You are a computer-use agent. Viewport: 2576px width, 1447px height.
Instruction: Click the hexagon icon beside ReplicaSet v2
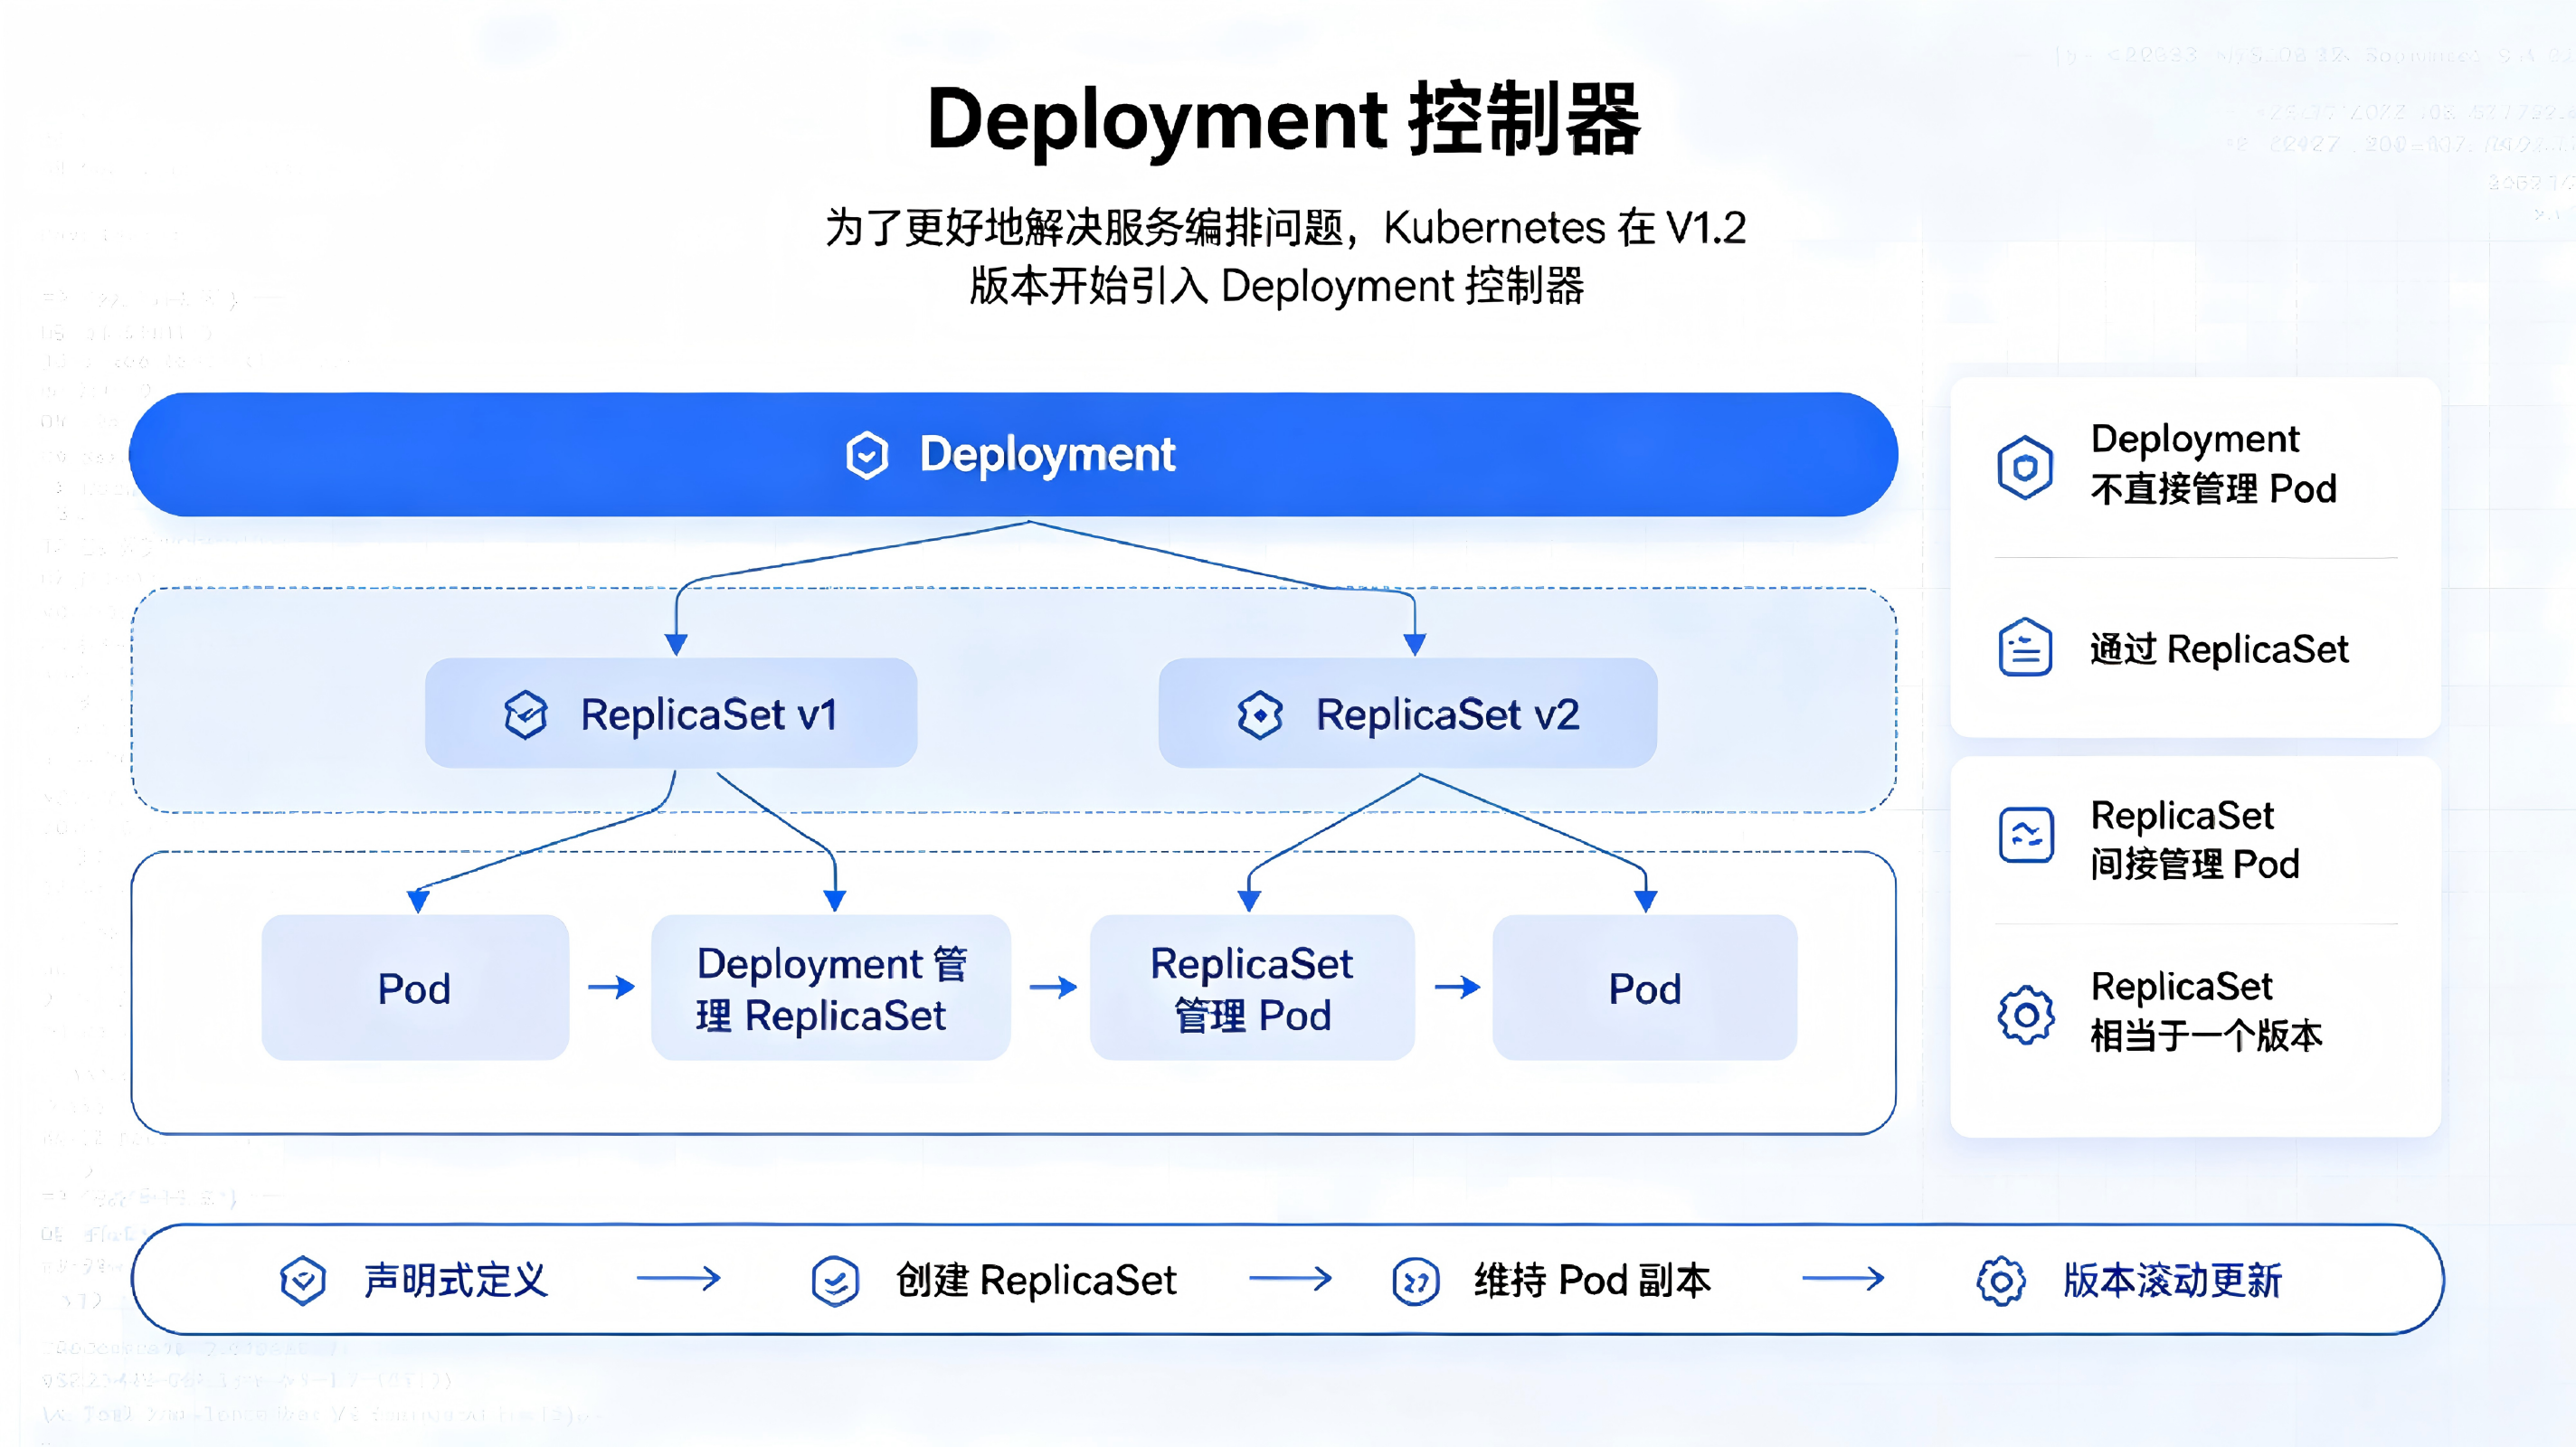[1260, 715]
